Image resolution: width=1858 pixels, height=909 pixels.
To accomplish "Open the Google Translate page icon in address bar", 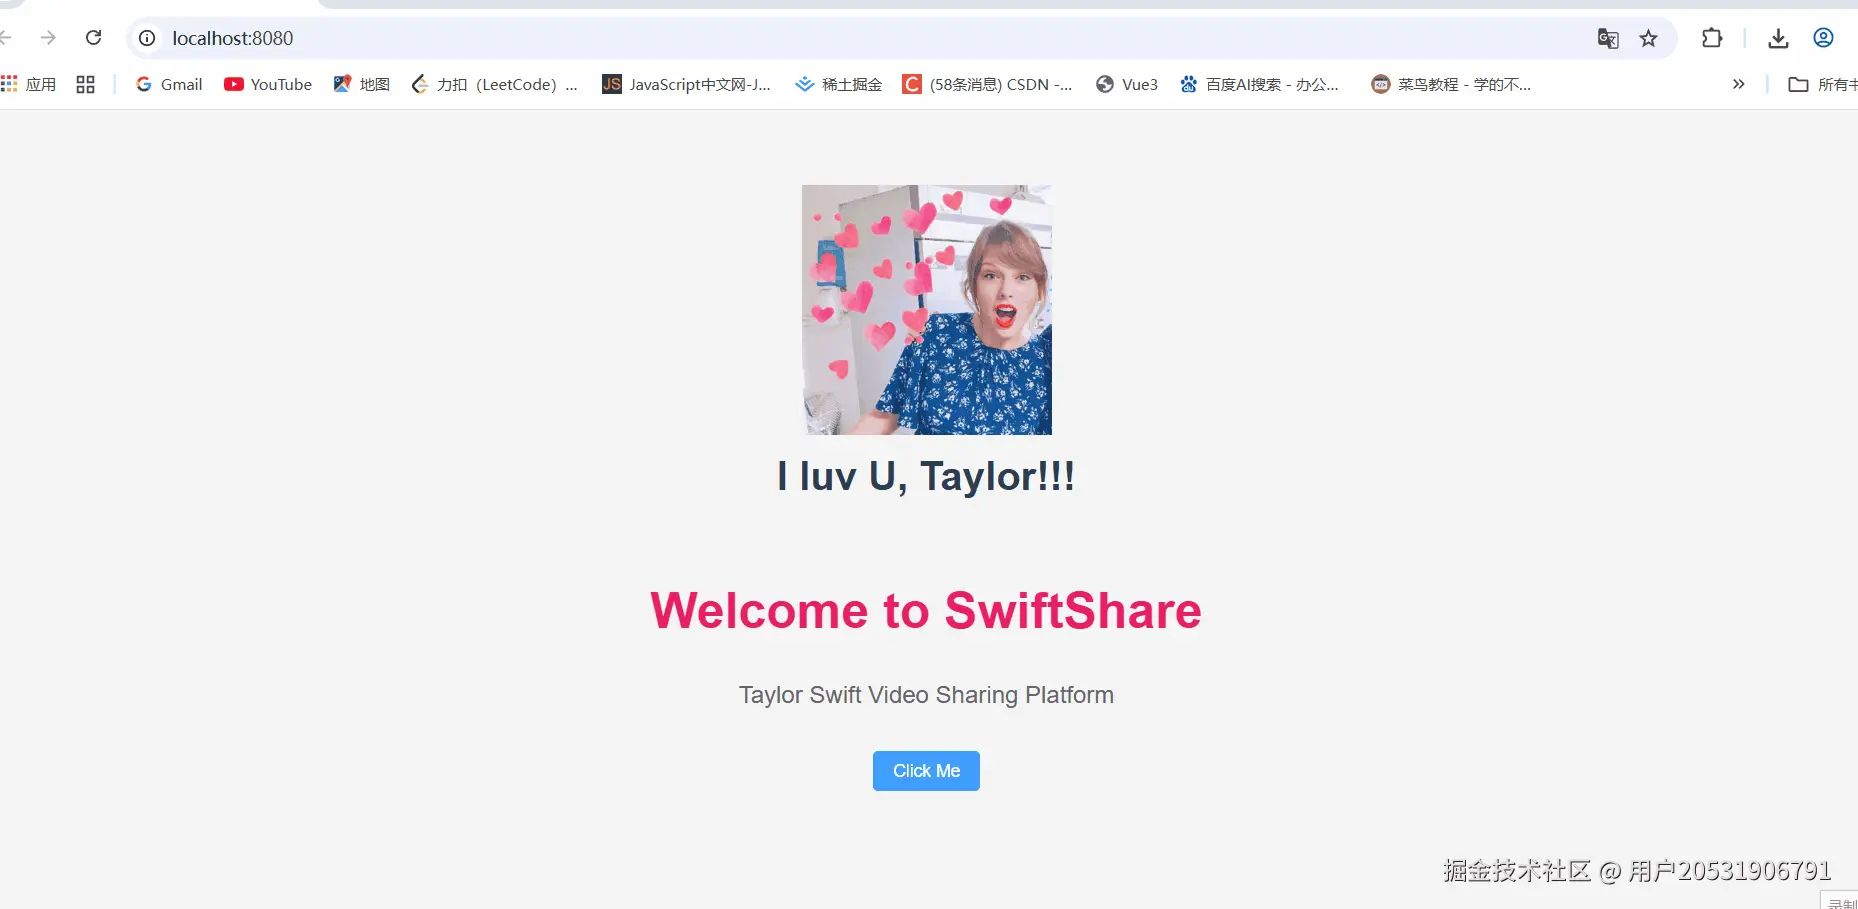I will 1608,38.
